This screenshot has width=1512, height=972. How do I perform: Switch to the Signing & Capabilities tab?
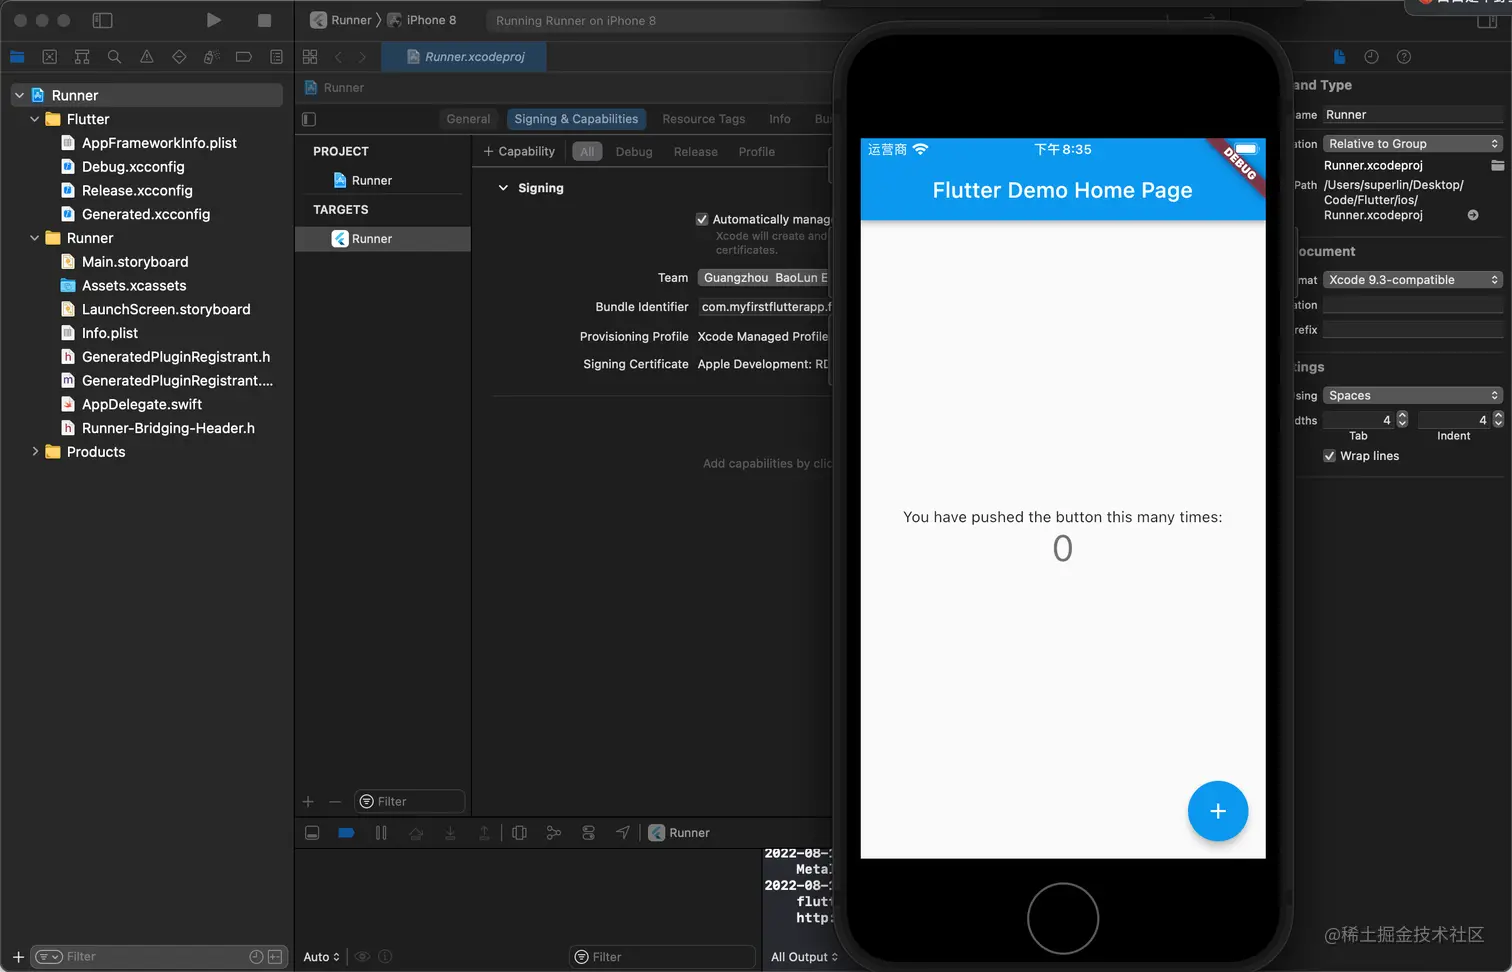point(576,119)
